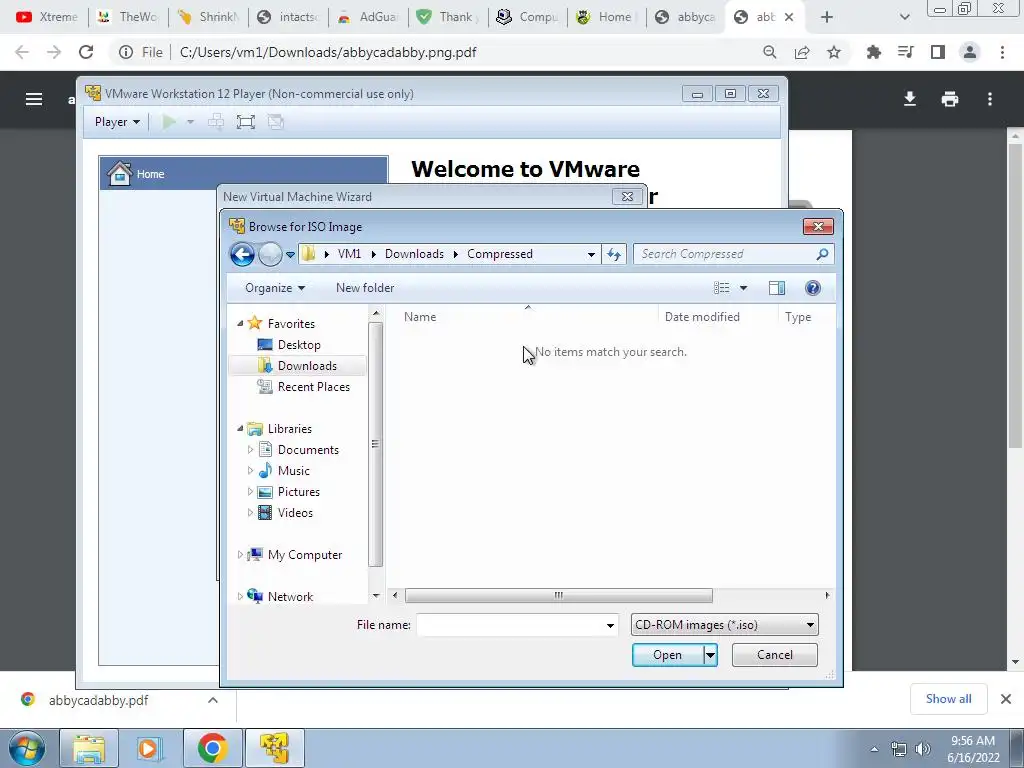Viewport: 1024px width, 768px height.
Task: Click the Back arrow in Browse for ISO Image
Action: coord(242,254)
